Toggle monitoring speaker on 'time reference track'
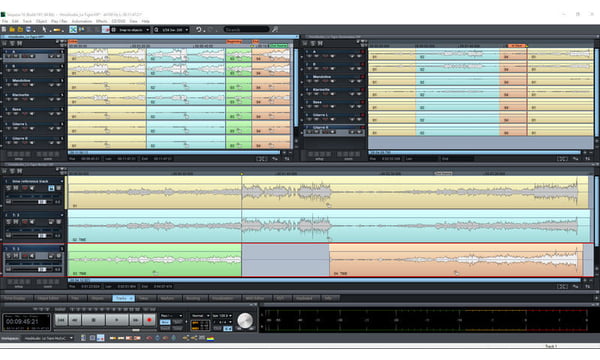Viewport: 600px width, 360px height. click(33, 188)
